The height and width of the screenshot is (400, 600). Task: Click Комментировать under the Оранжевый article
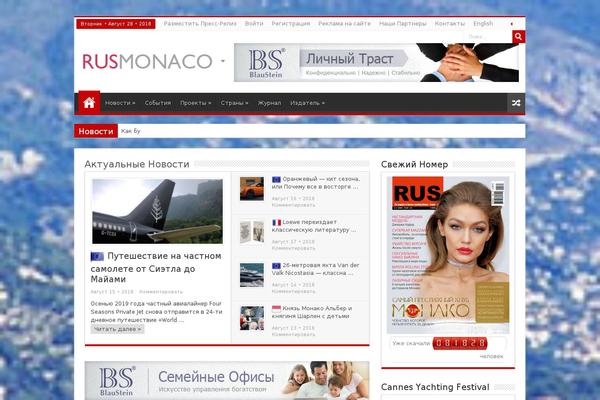coord(293,206)
